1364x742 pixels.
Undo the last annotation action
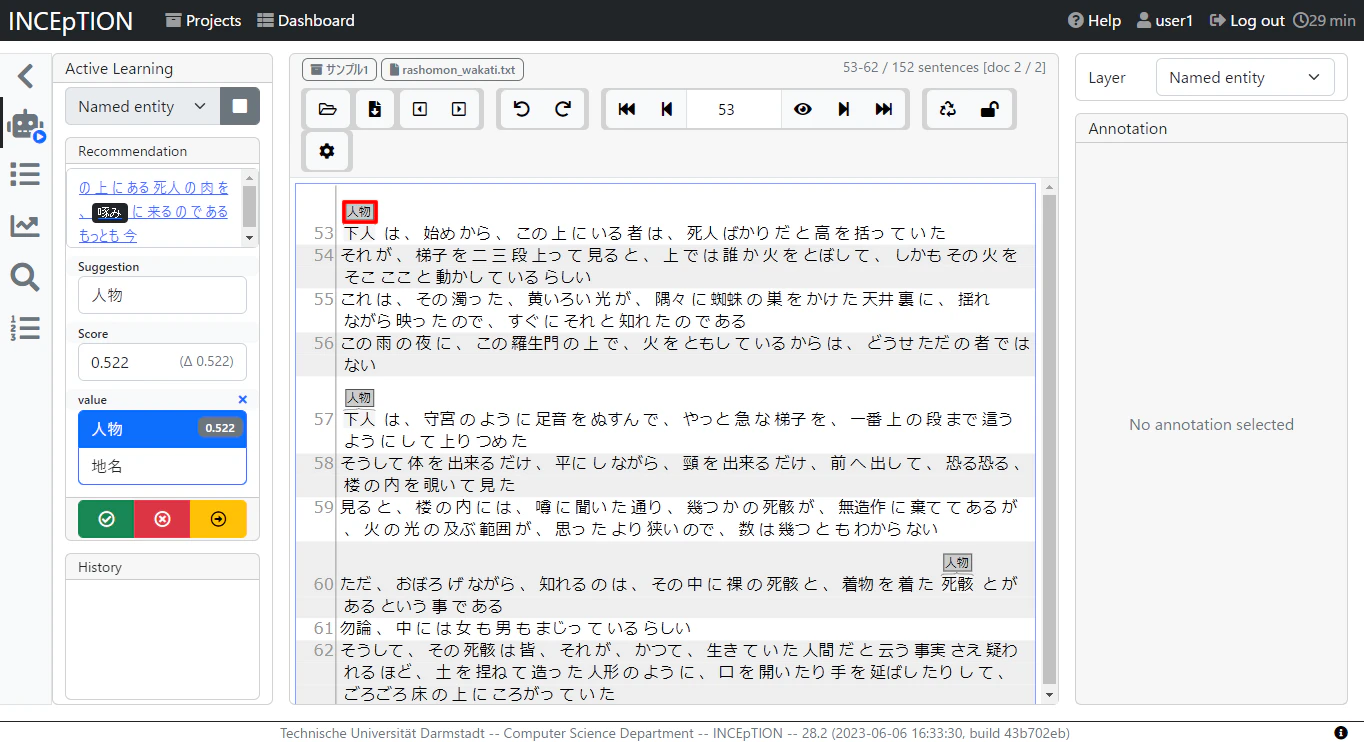click(521, 109)
